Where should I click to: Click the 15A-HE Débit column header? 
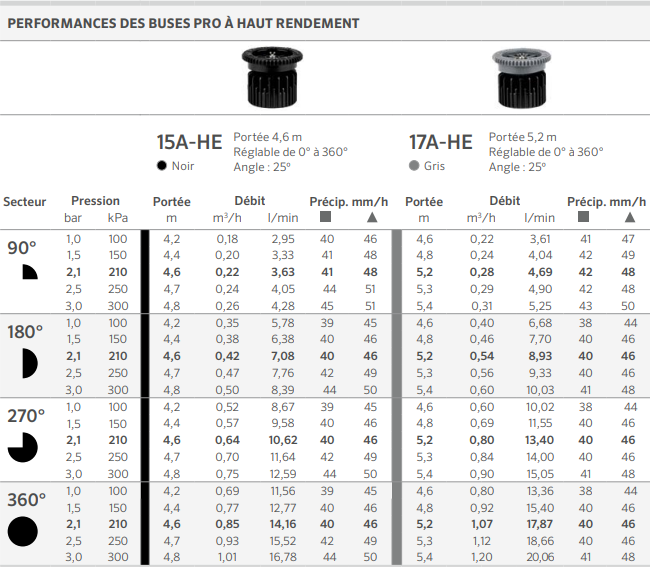coord(250,201)
